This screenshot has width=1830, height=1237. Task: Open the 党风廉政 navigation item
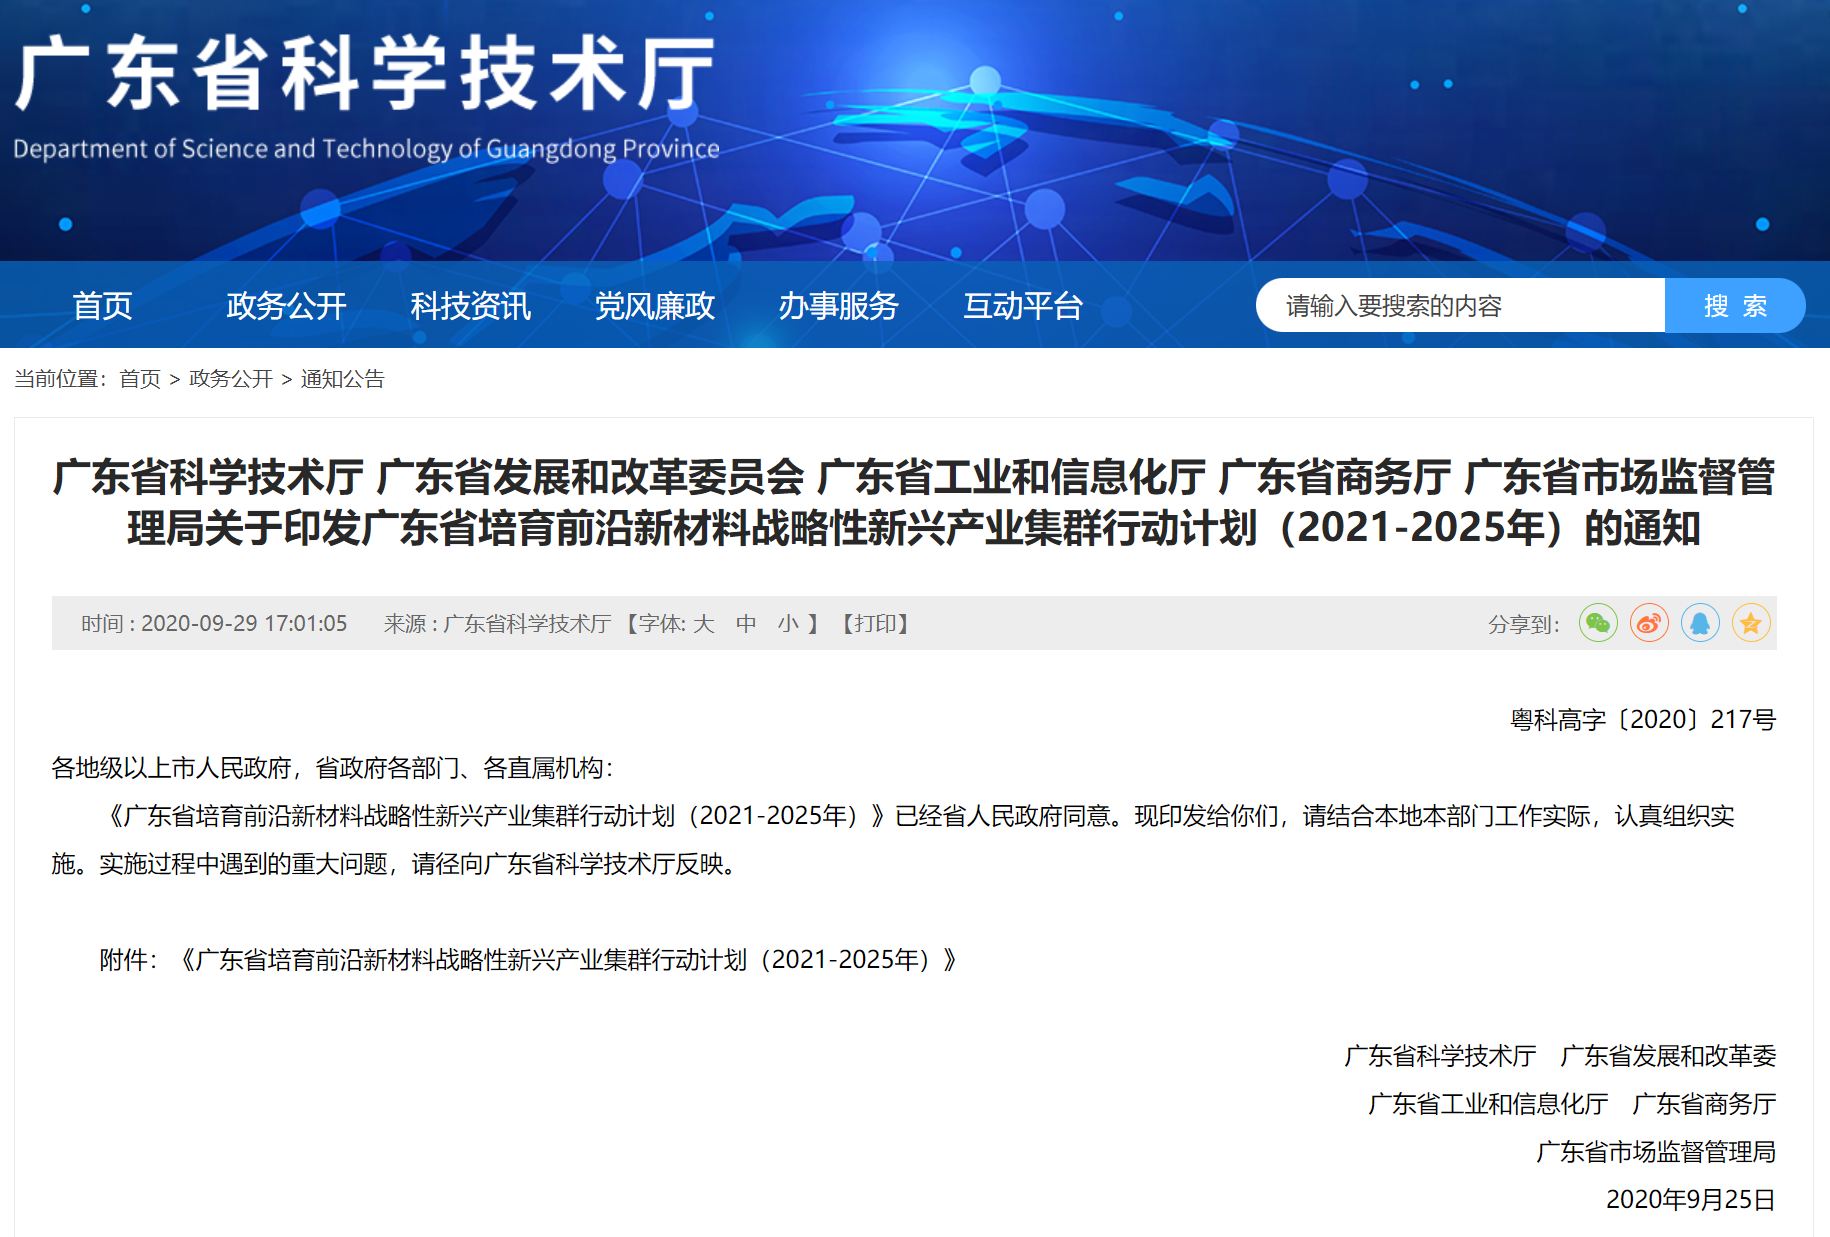(654, 306)
